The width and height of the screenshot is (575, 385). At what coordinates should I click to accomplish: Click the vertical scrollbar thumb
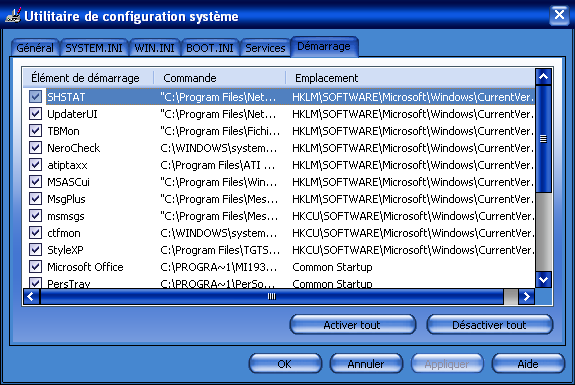(x=543, y=139)
